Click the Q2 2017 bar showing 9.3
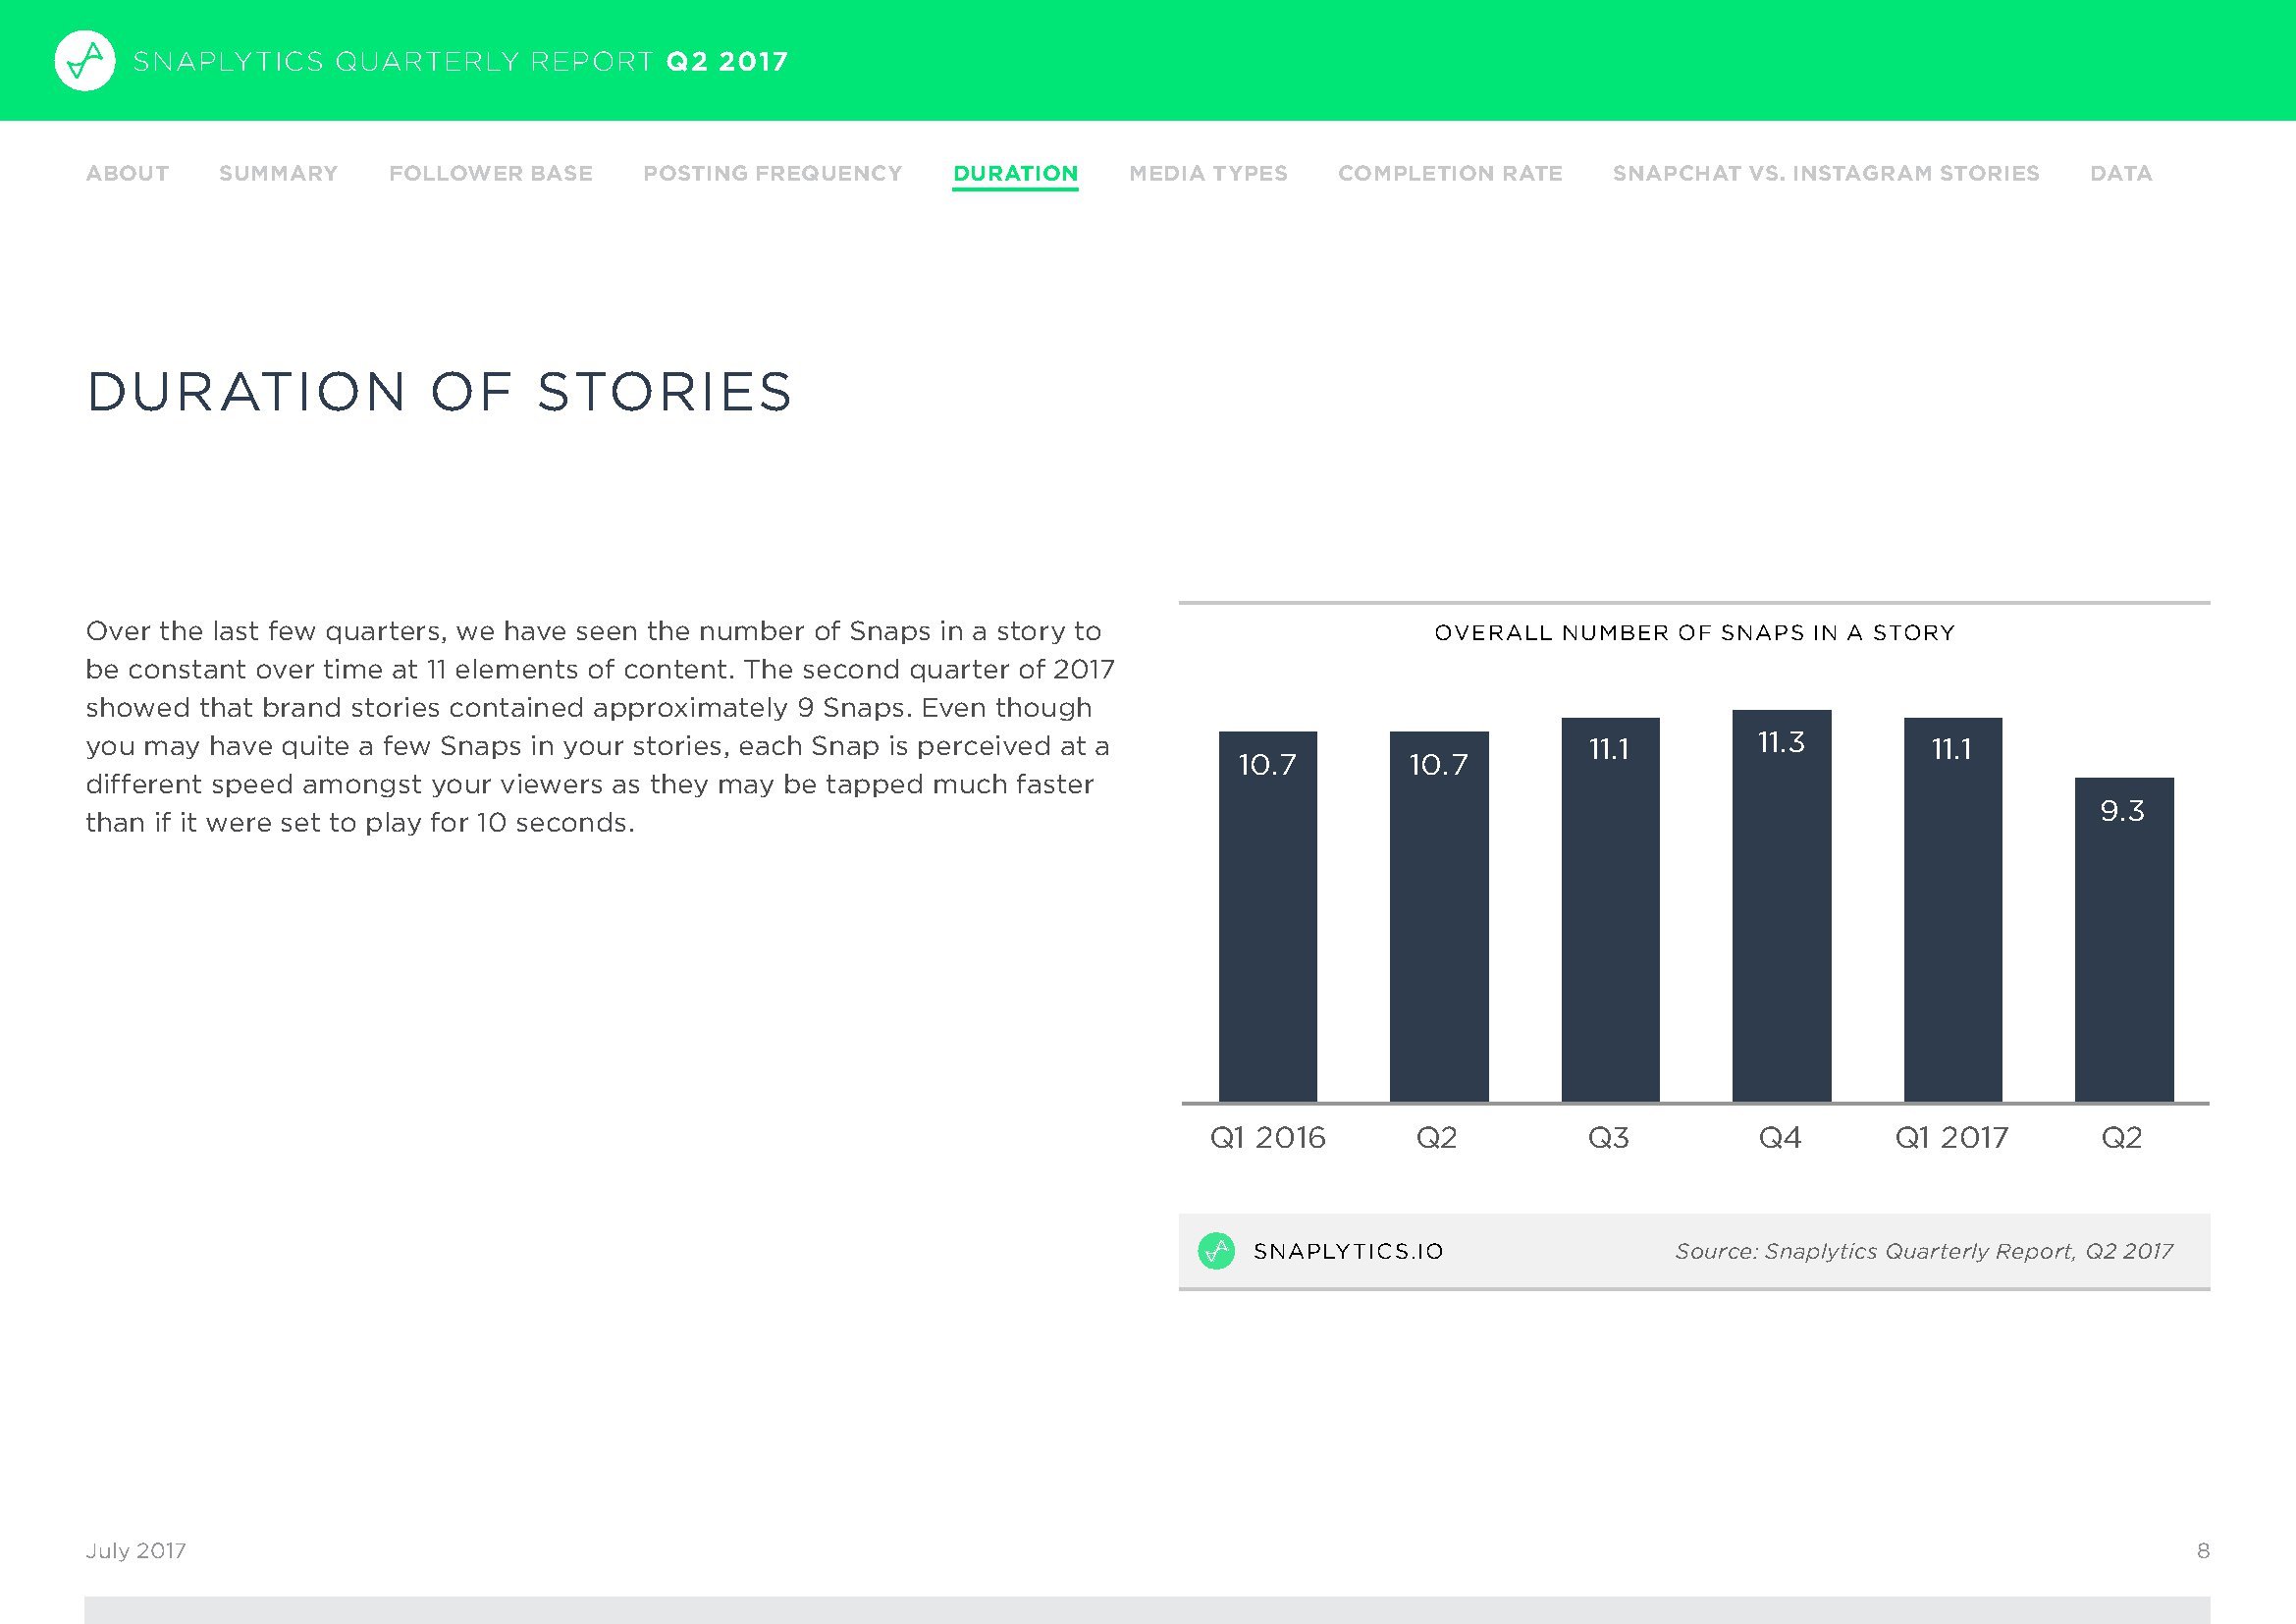The image size is (2296, 1624). click(2123, 940)
